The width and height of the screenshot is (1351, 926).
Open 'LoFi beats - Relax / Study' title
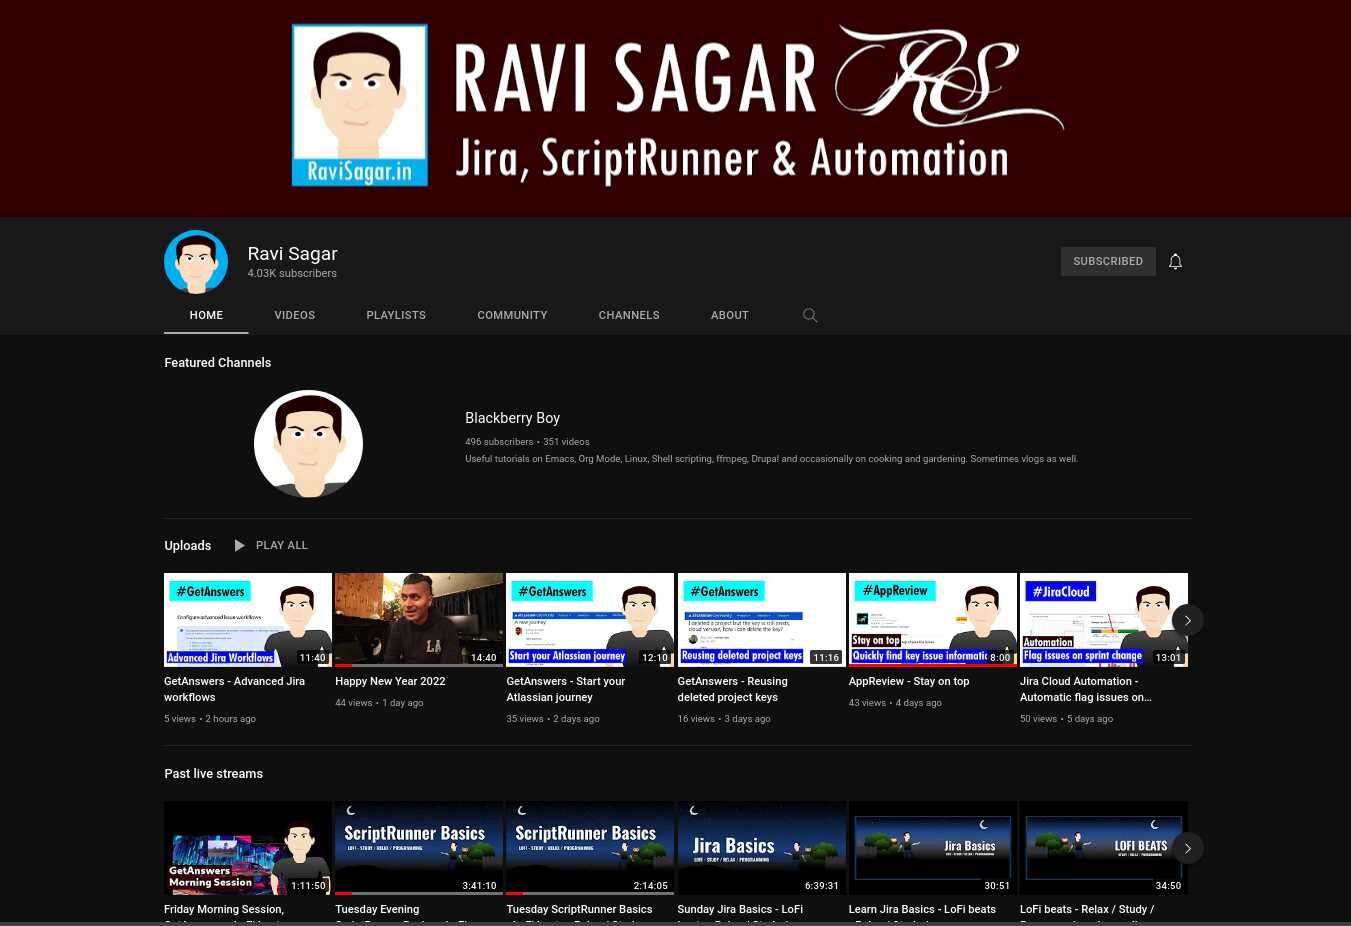pyautogui.click(x=1087, y=910)
